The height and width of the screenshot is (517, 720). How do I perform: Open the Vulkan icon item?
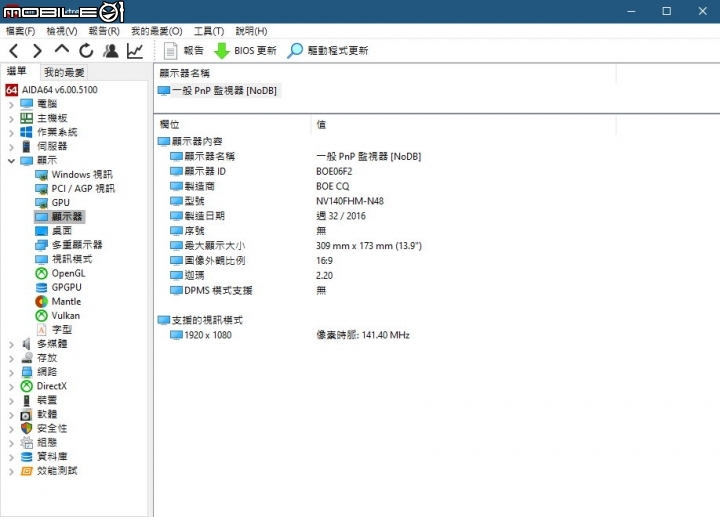[x=41, y=316]
